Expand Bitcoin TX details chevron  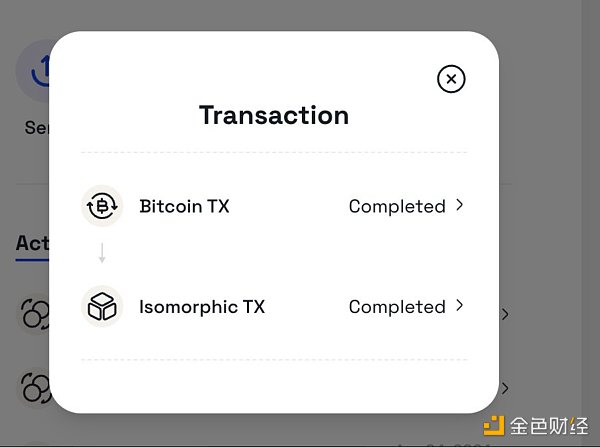pyautogui.click(x=460, y=205)
